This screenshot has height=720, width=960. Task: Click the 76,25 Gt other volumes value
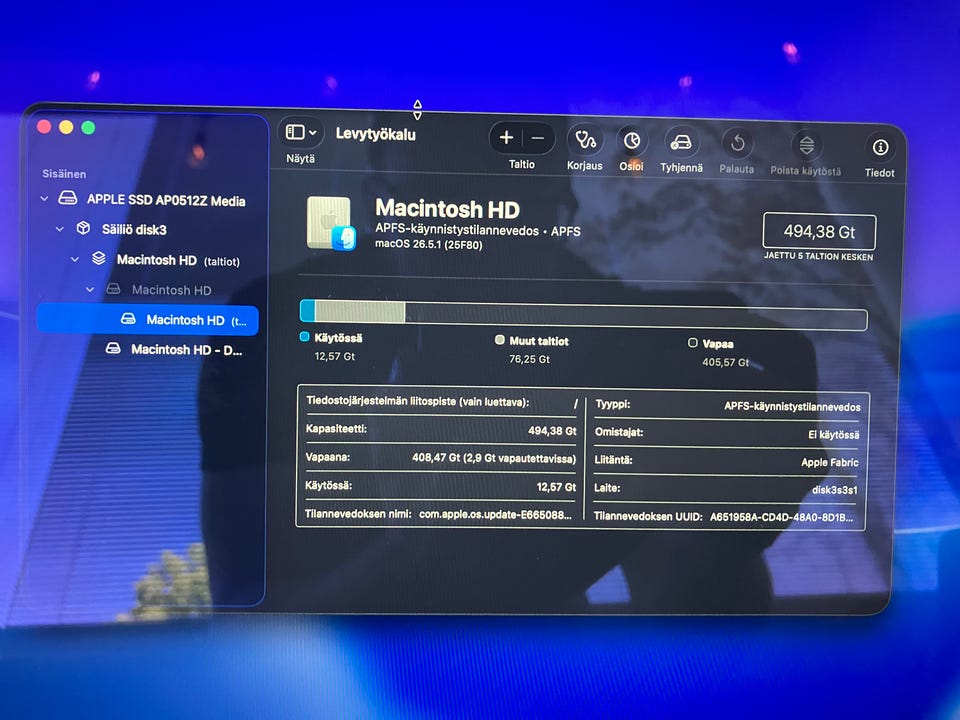[530, 359]
